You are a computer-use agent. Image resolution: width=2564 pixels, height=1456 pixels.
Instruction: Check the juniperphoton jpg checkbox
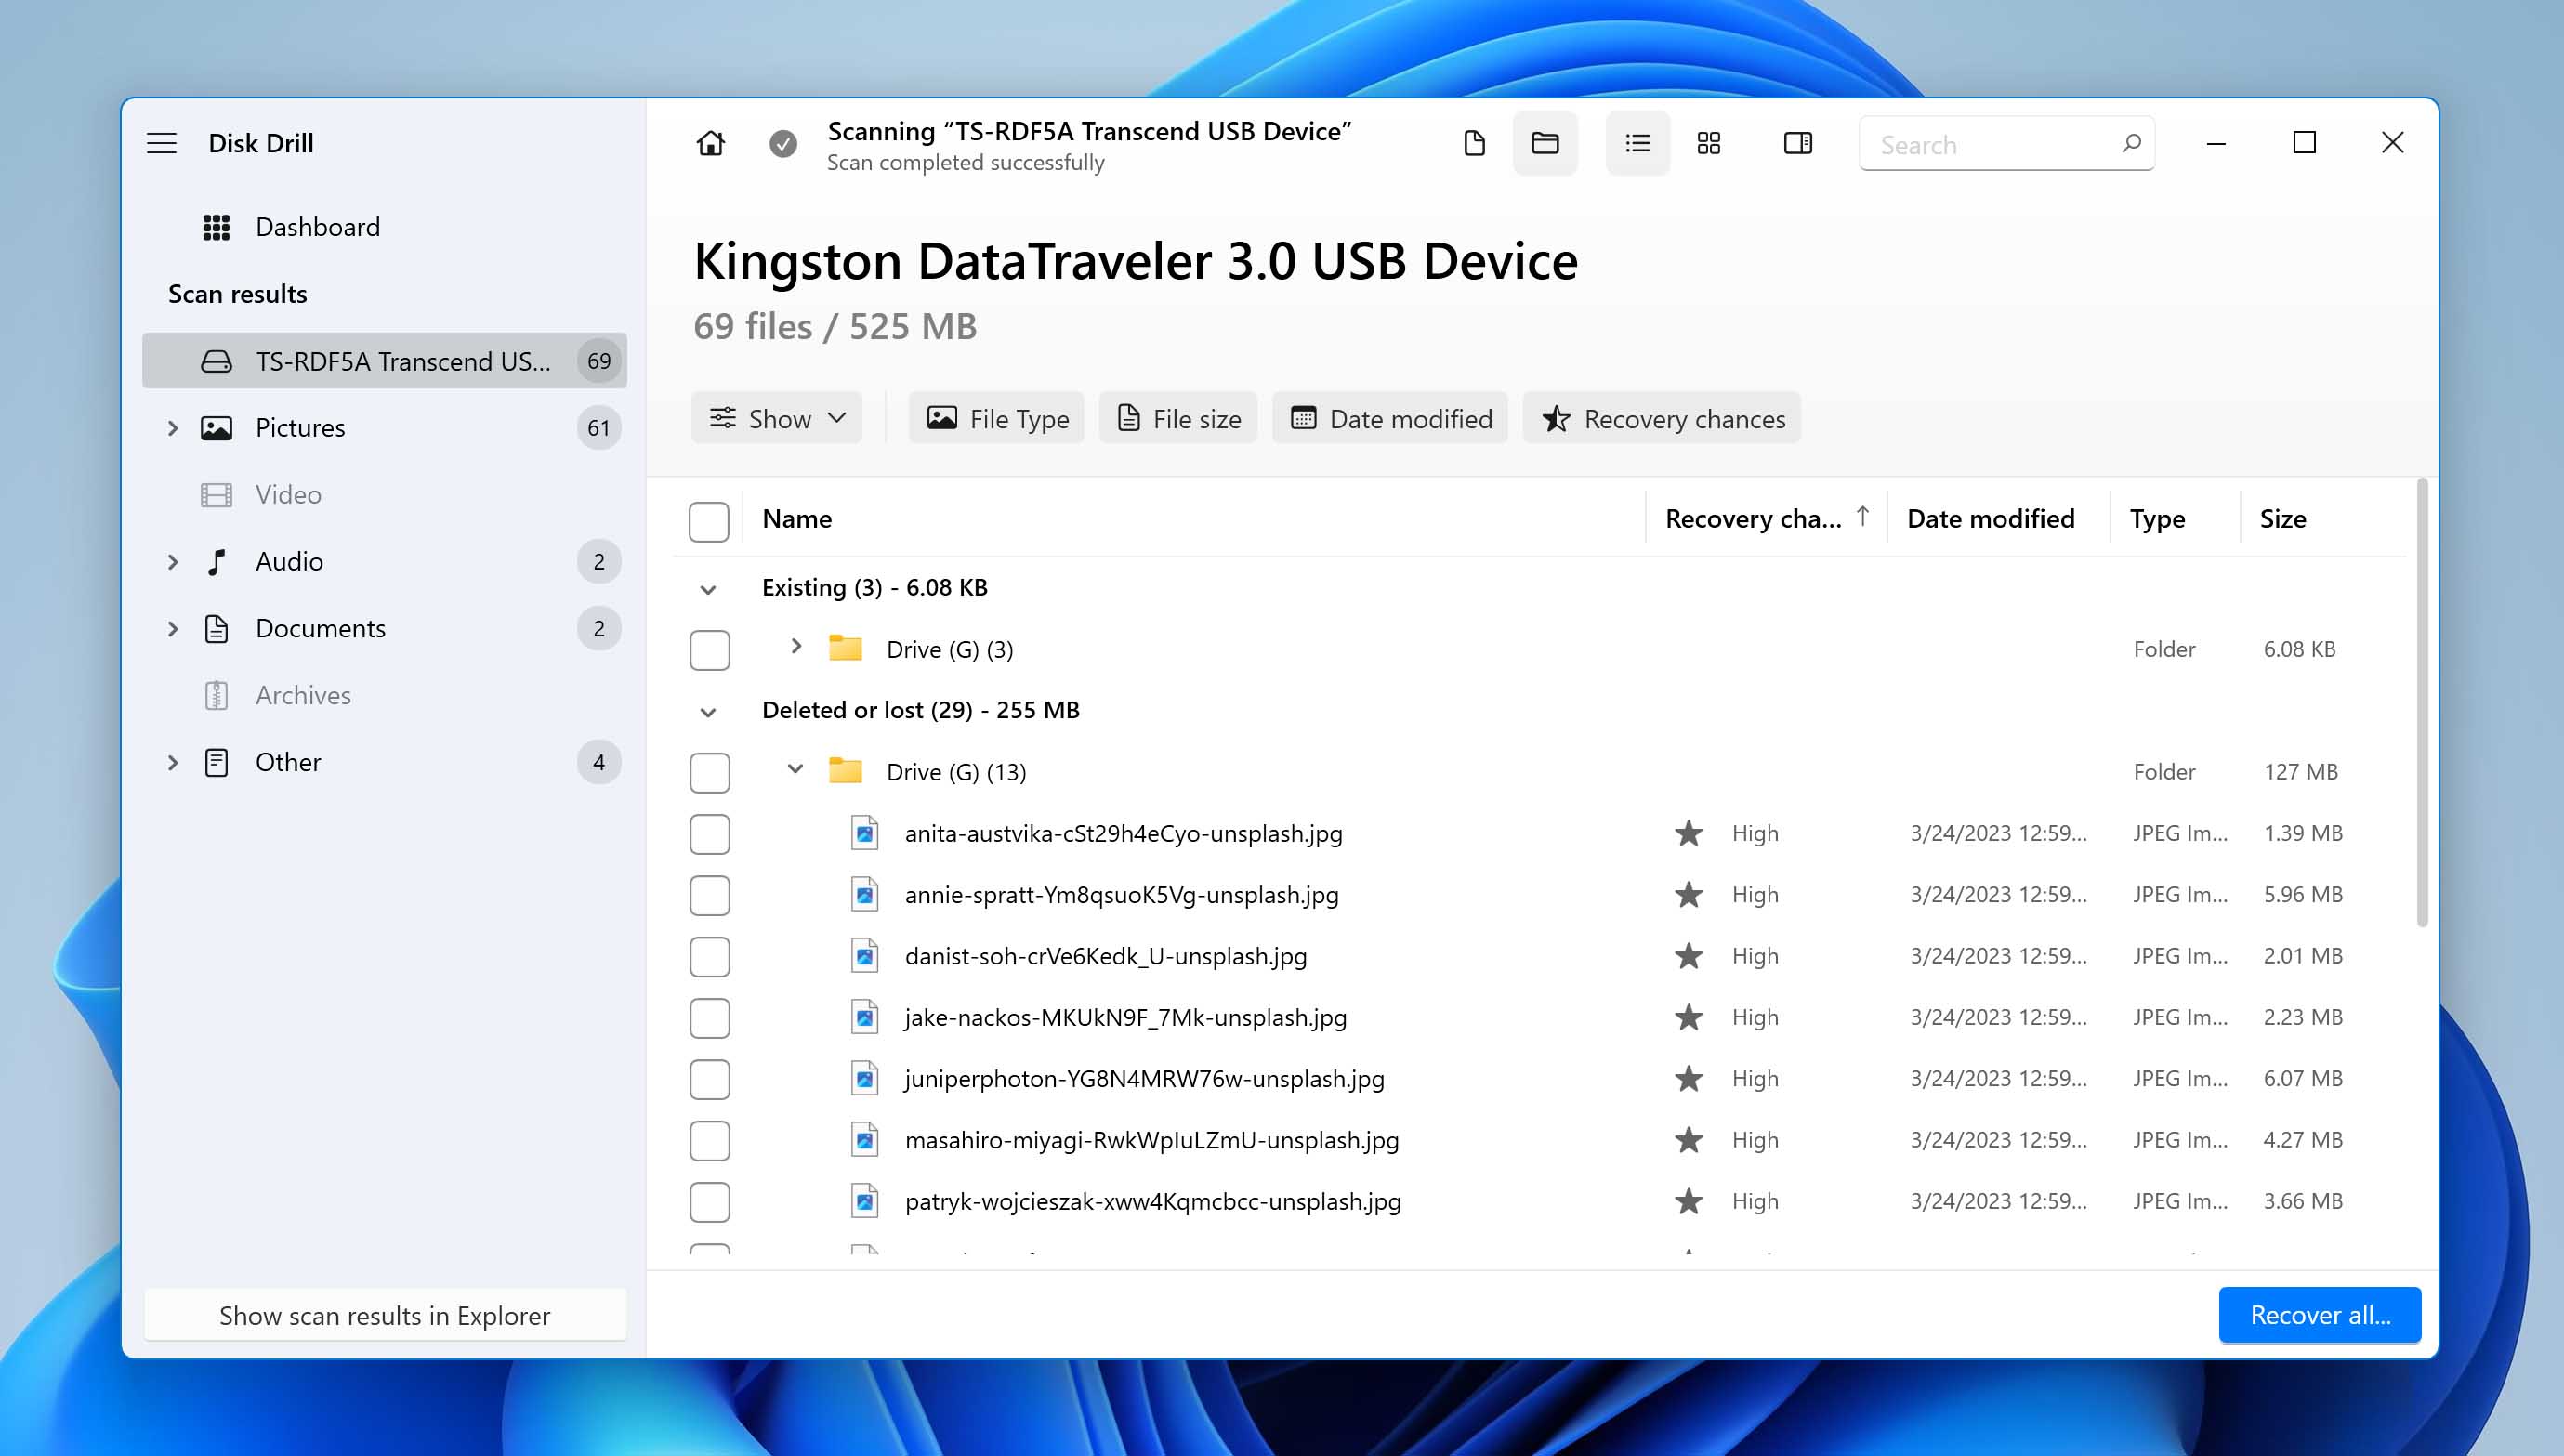pos(709,1079)
